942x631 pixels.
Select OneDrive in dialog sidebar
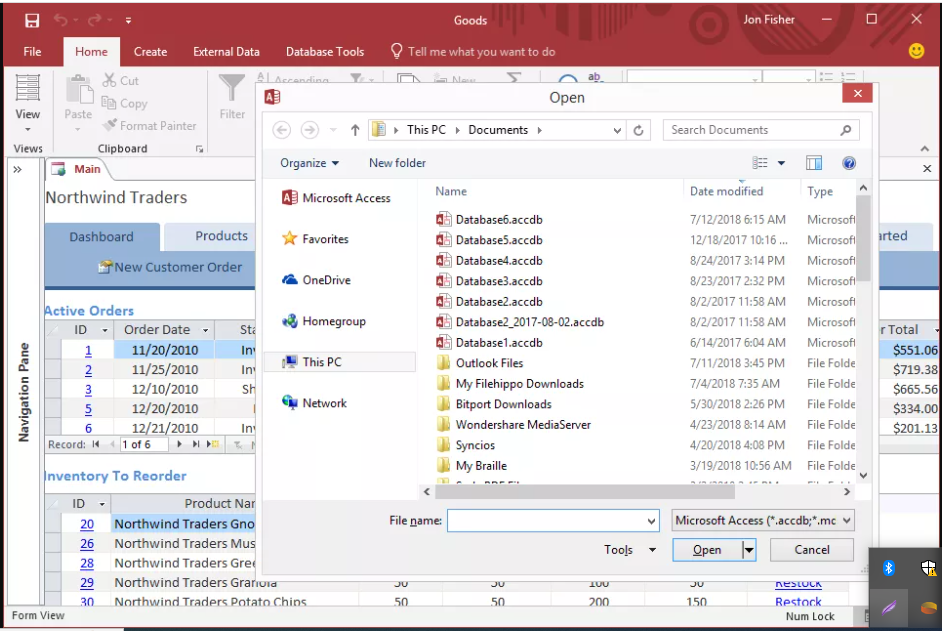[x=317, y=280]
